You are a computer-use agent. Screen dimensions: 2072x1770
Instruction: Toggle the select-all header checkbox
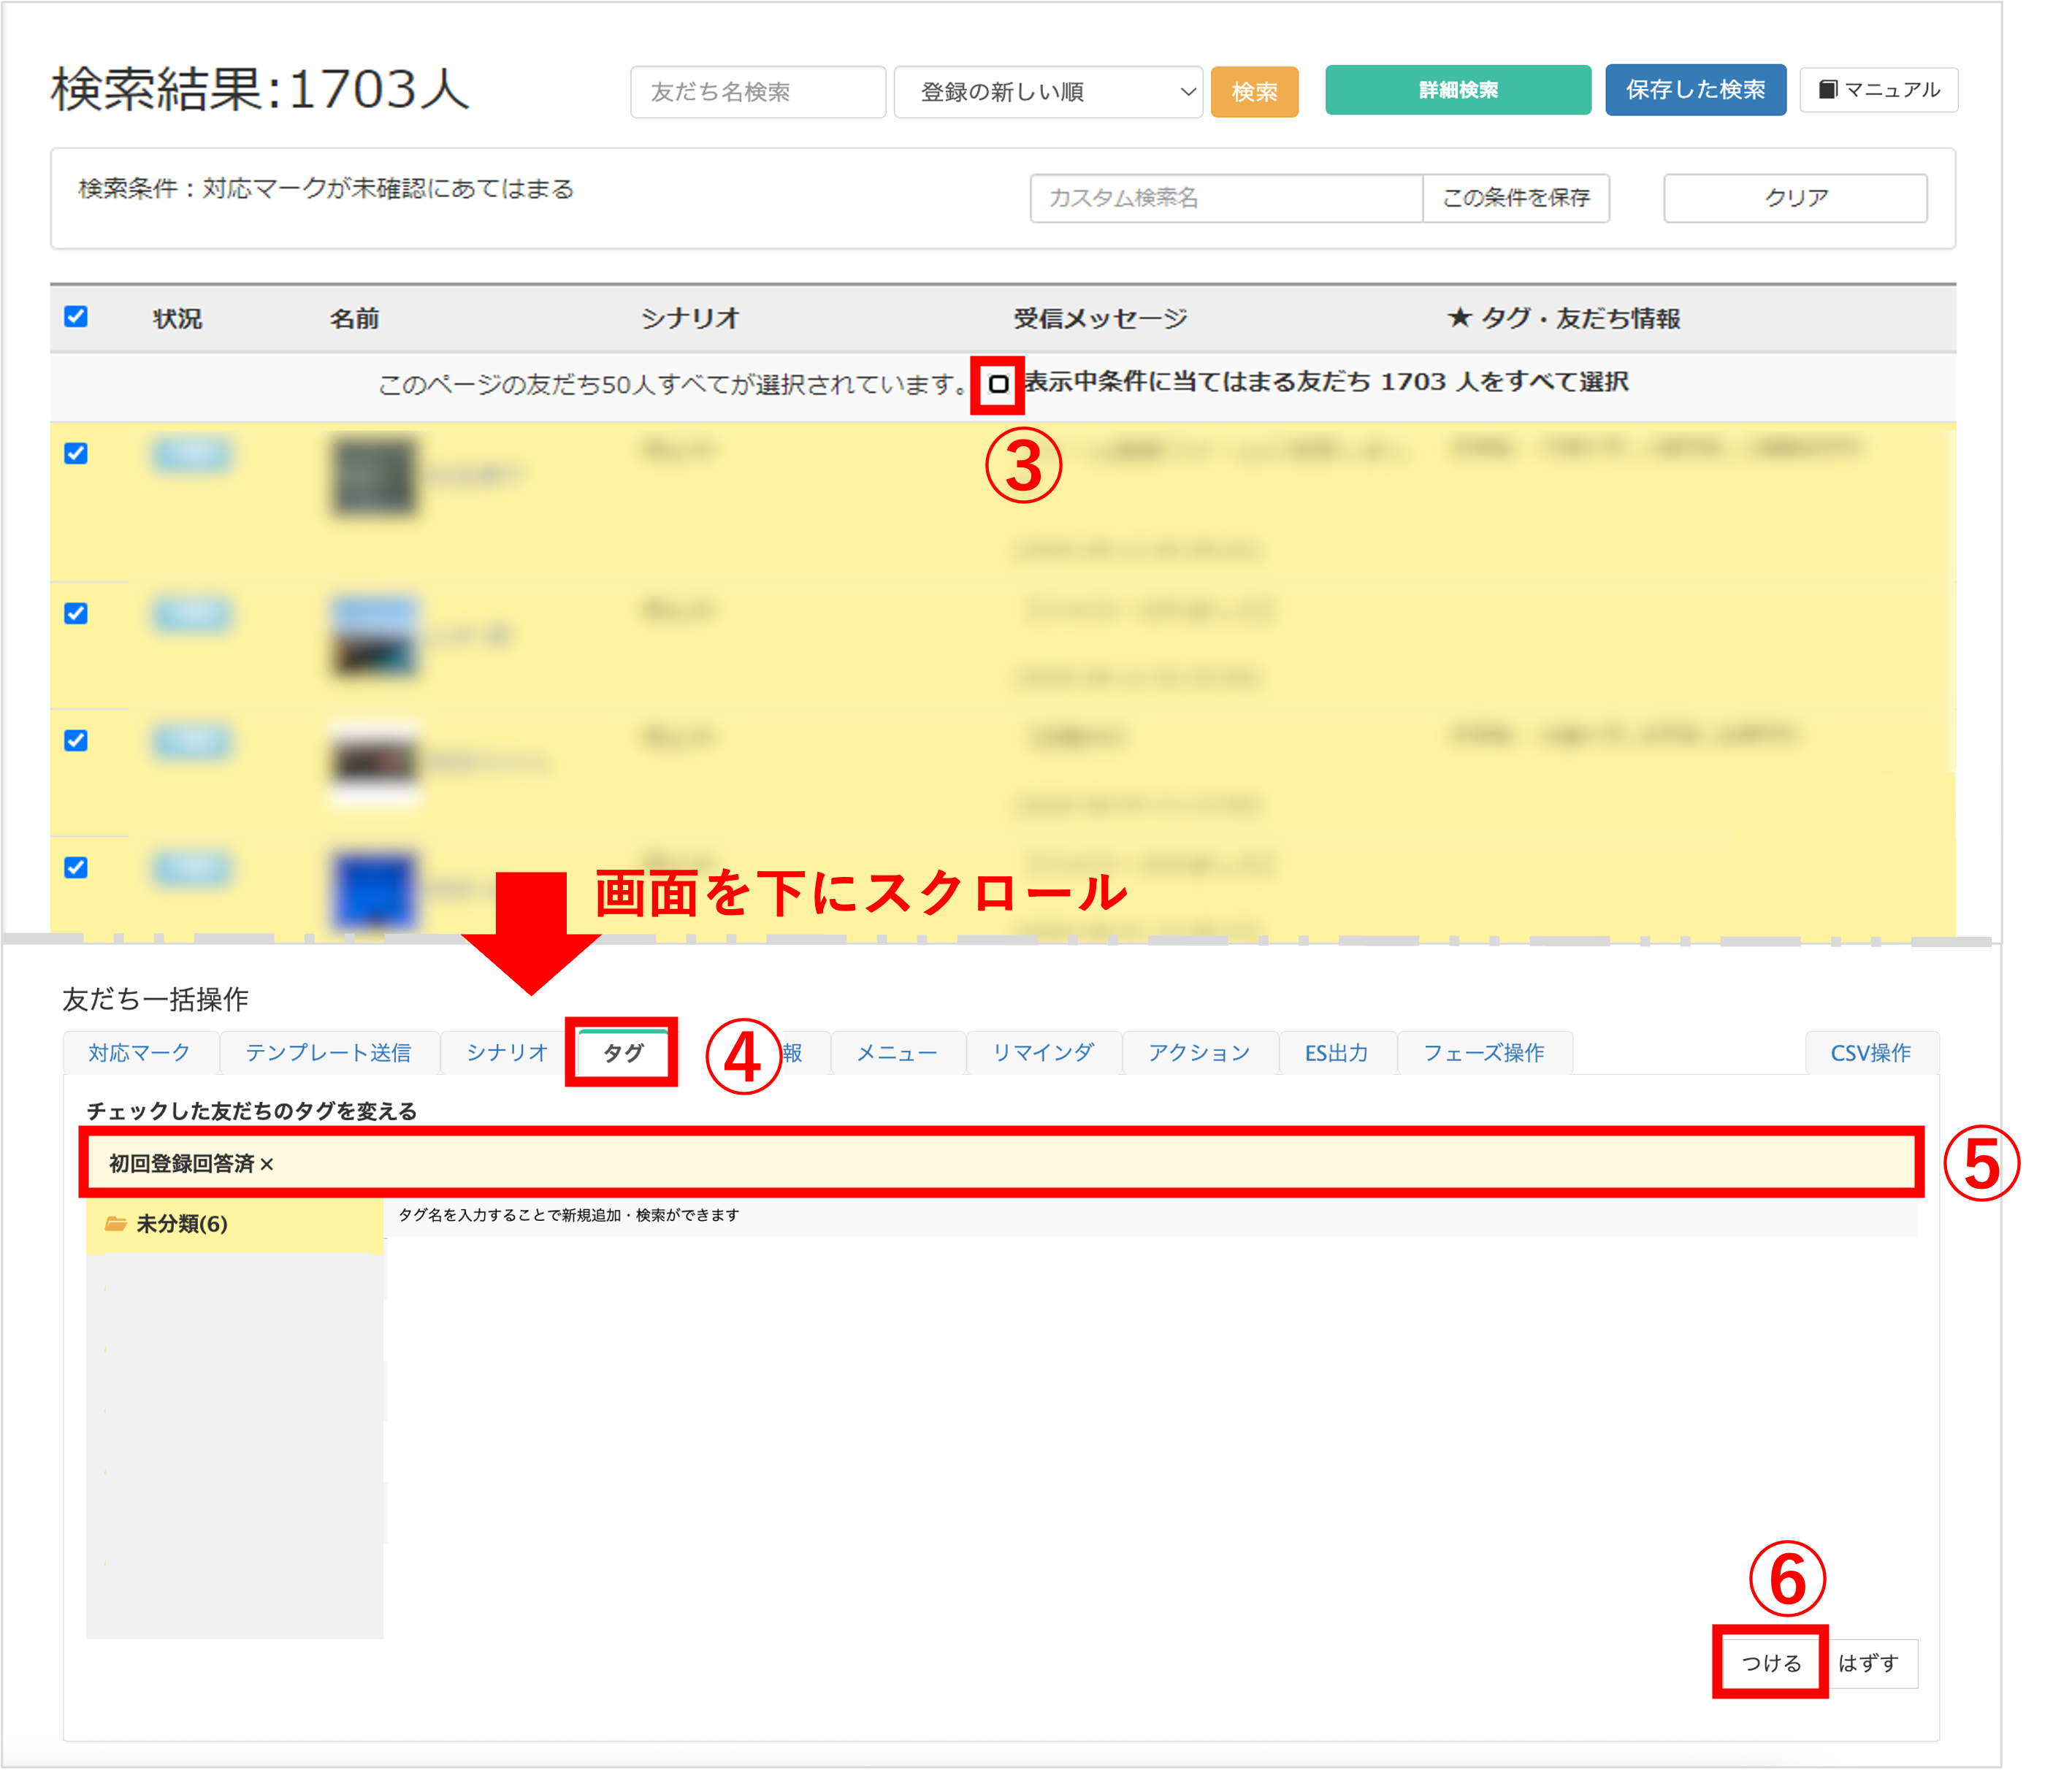76,317
